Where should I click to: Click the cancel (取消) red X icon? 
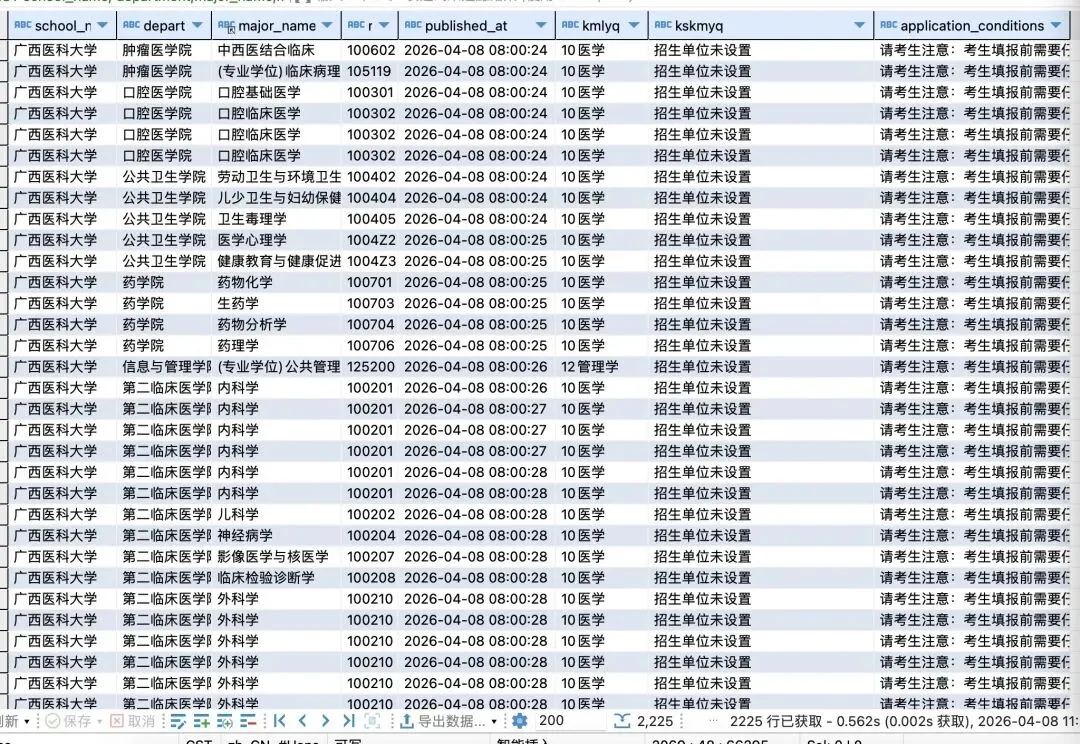[x=117, y=721]
